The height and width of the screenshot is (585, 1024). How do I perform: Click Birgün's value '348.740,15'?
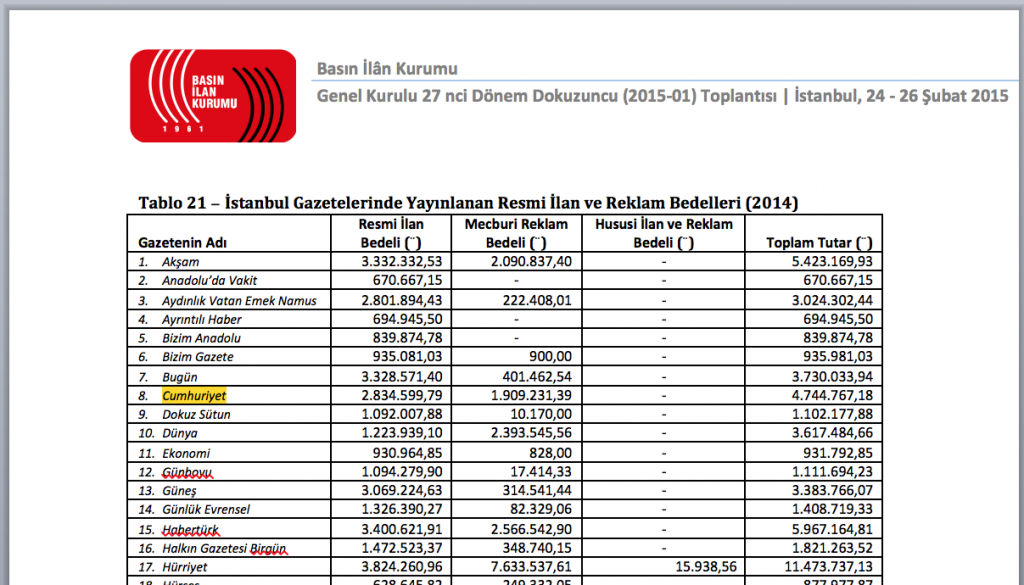537,549
